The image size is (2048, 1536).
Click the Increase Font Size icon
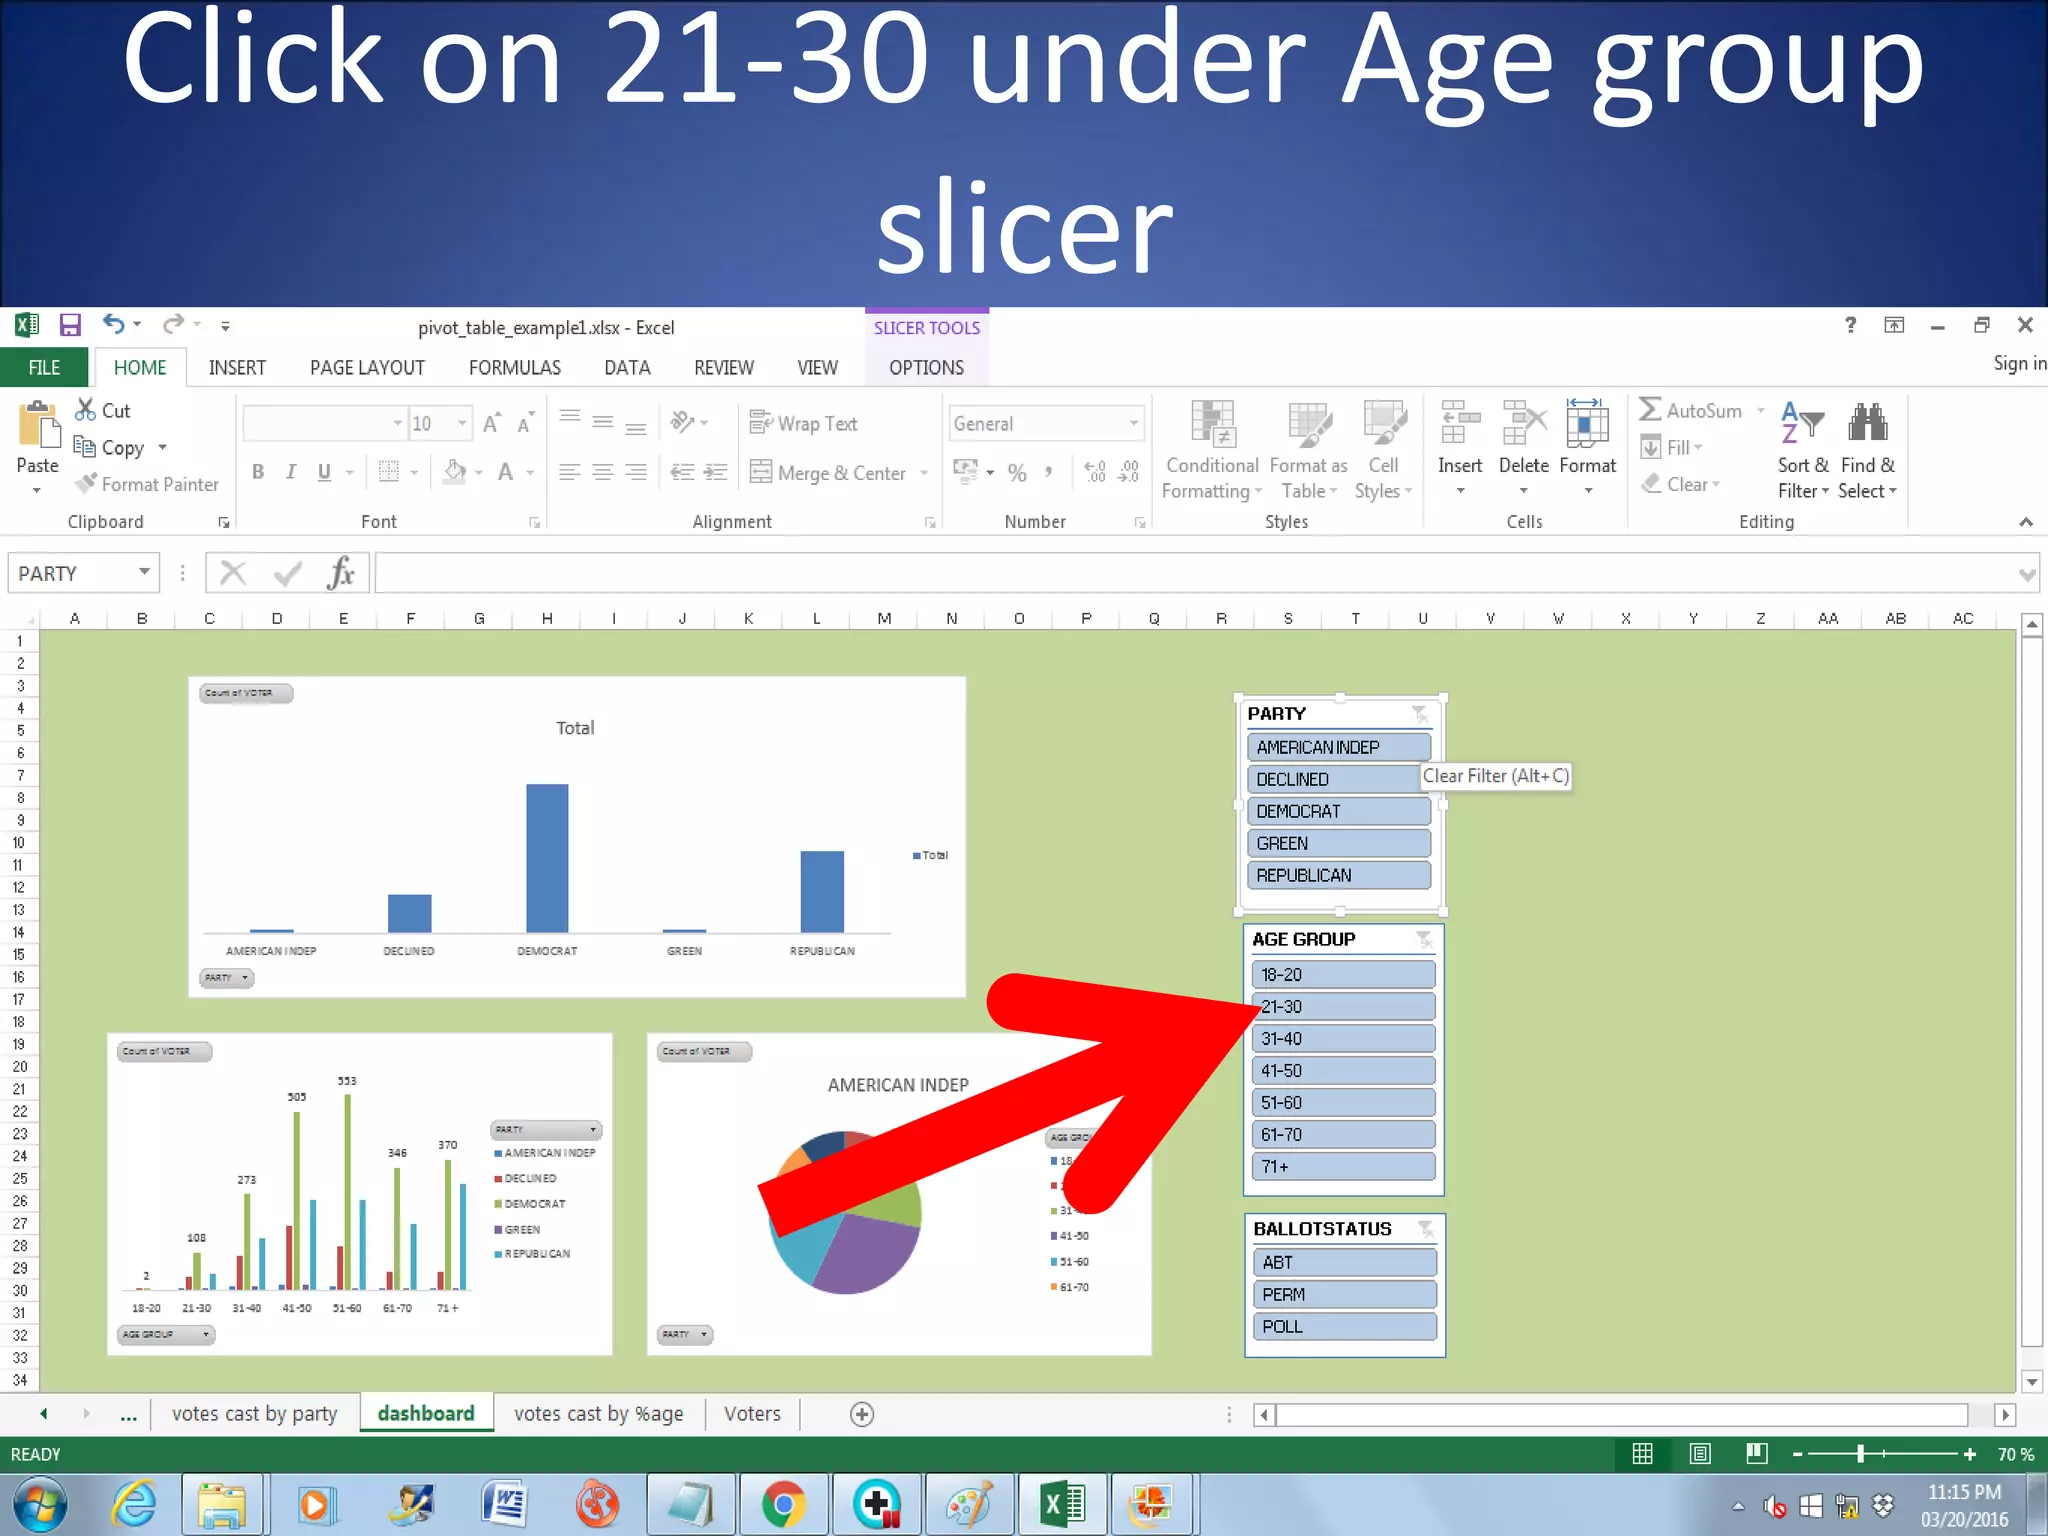point(491,423)
